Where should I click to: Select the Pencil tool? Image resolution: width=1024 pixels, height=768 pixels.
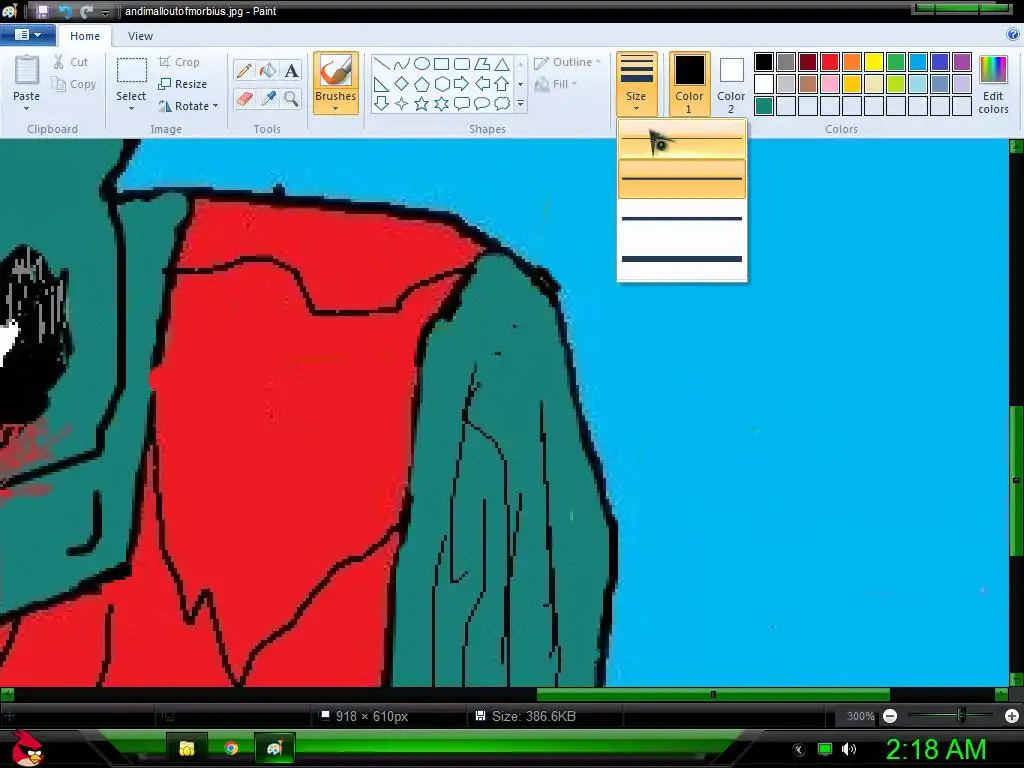click(244, 71)
